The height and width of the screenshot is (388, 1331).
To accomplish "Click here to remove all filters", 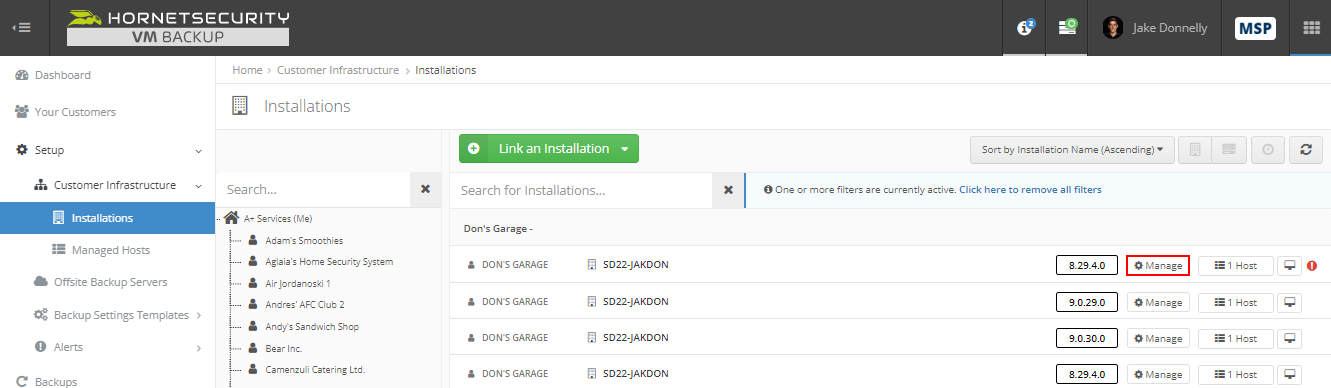I will [x=1030, y=190].
